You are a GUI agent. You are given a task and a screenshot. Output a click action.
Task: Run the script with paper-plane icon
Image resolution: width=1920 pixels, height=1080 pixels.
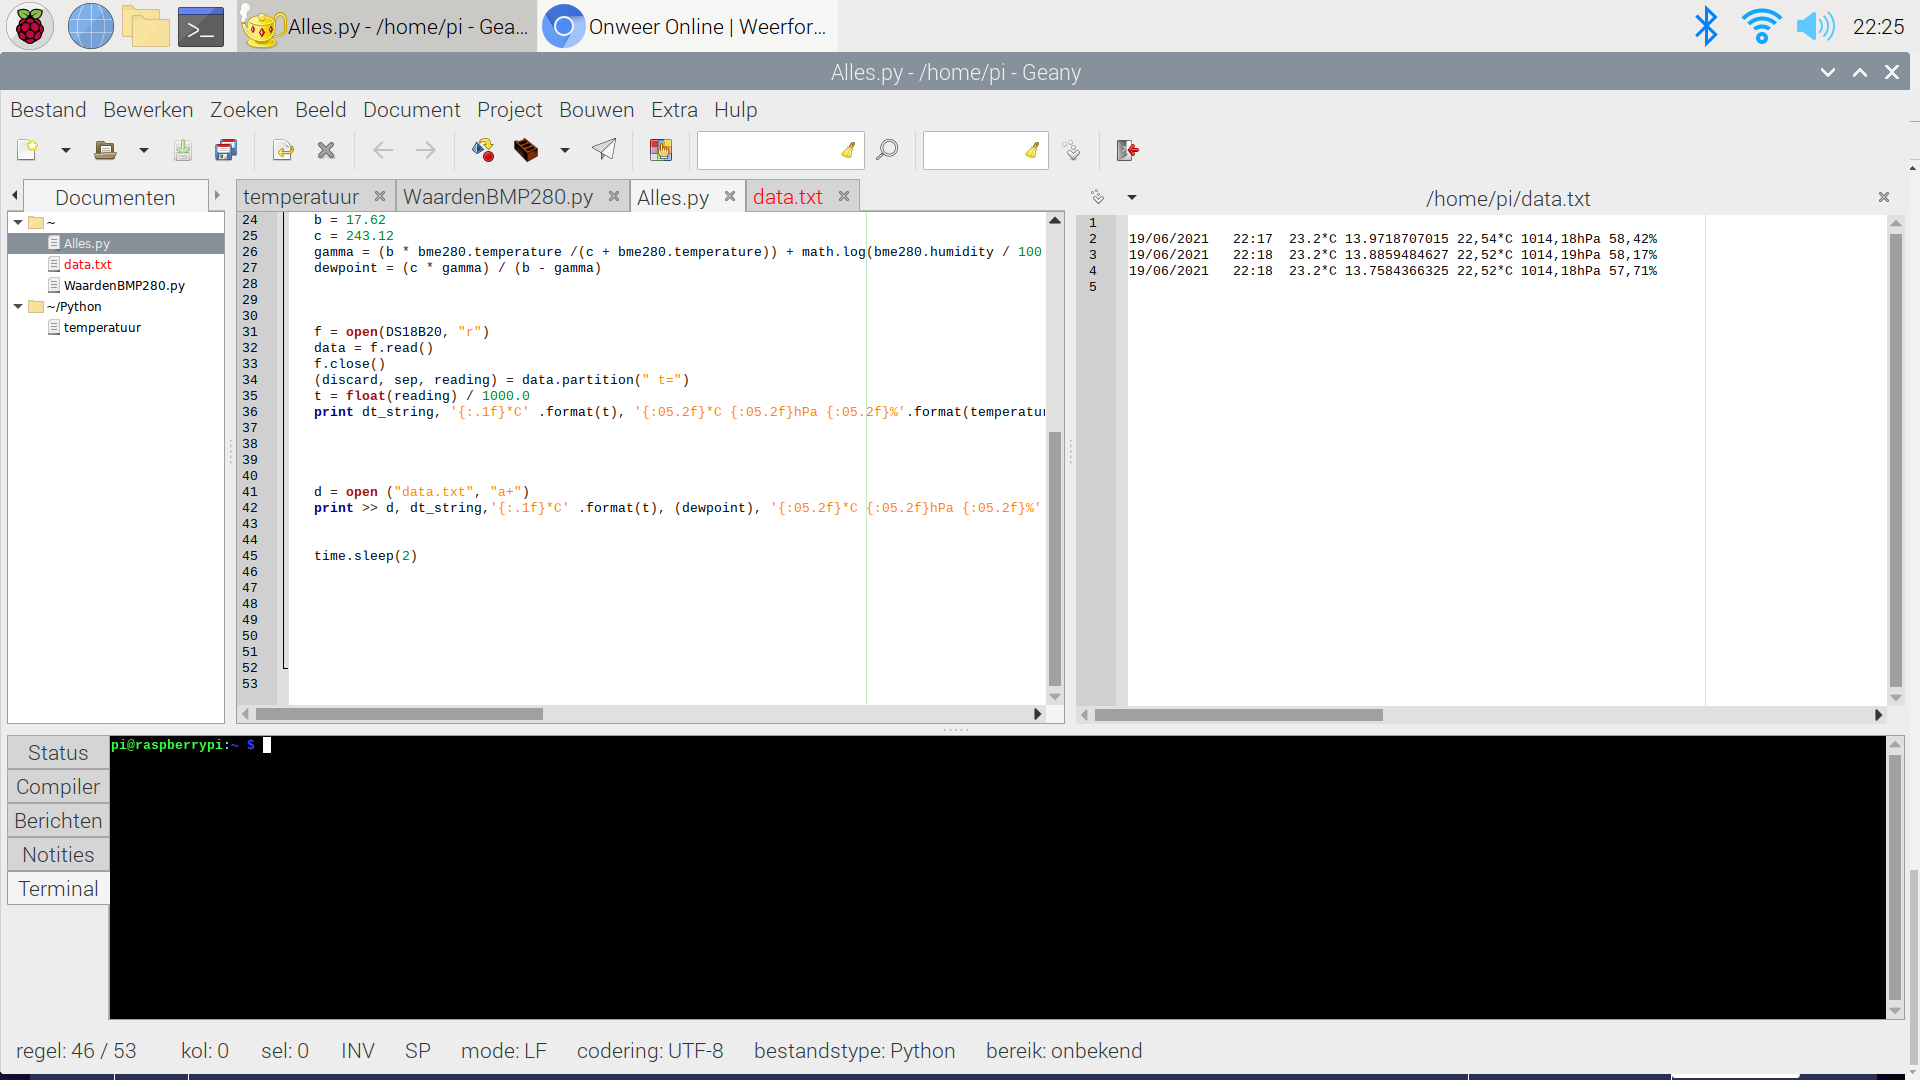tap(604, 150)
